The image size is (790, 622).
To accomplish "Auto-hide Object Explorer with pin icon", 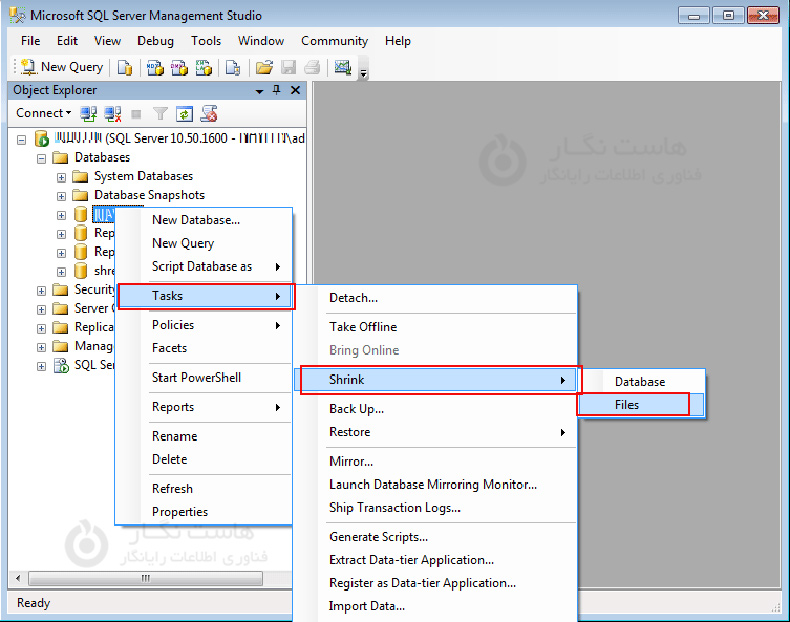I will [x=277, y=90].
